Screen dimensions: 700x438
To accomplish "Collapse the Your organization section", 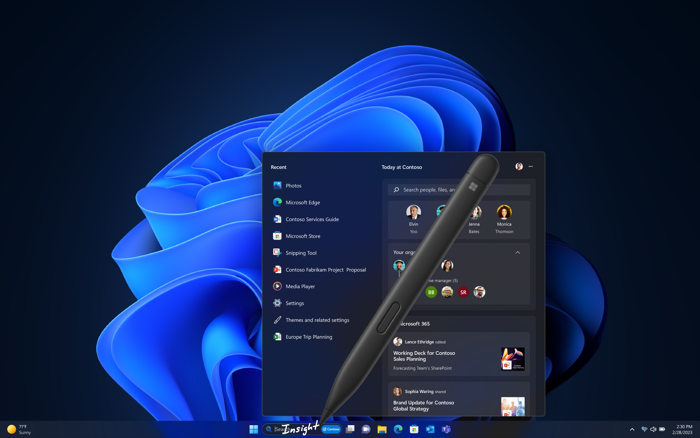I will pos(517,253).
